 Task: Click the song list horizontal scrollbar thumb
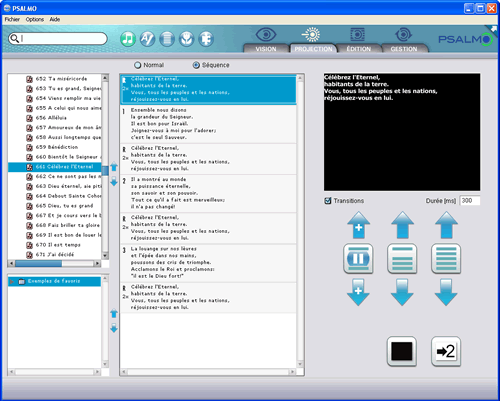(38, 264)
